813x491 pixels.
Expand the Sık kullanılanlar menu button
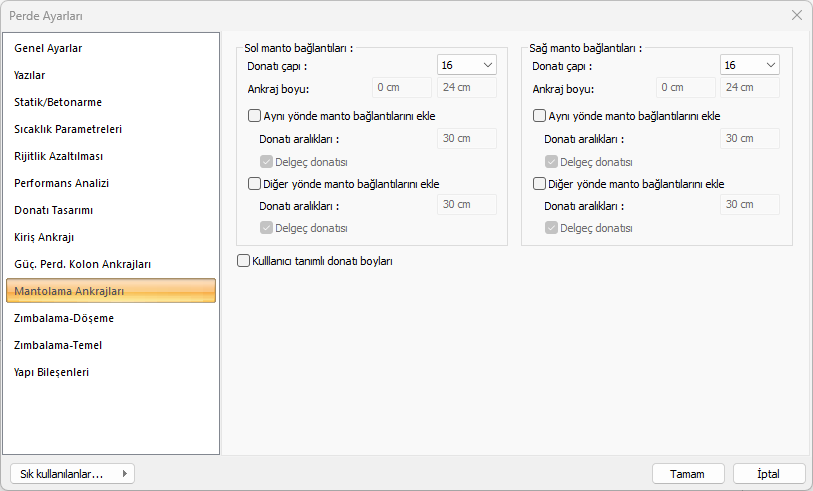coord(71,474)
